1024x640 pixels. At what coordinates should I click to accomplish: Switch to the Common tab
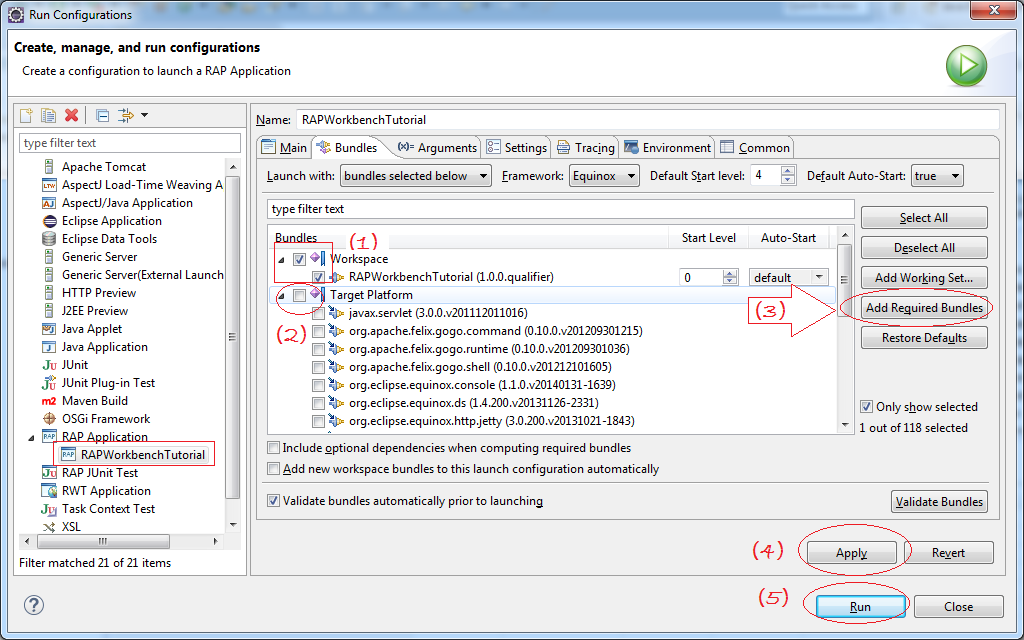click(755, 148)
